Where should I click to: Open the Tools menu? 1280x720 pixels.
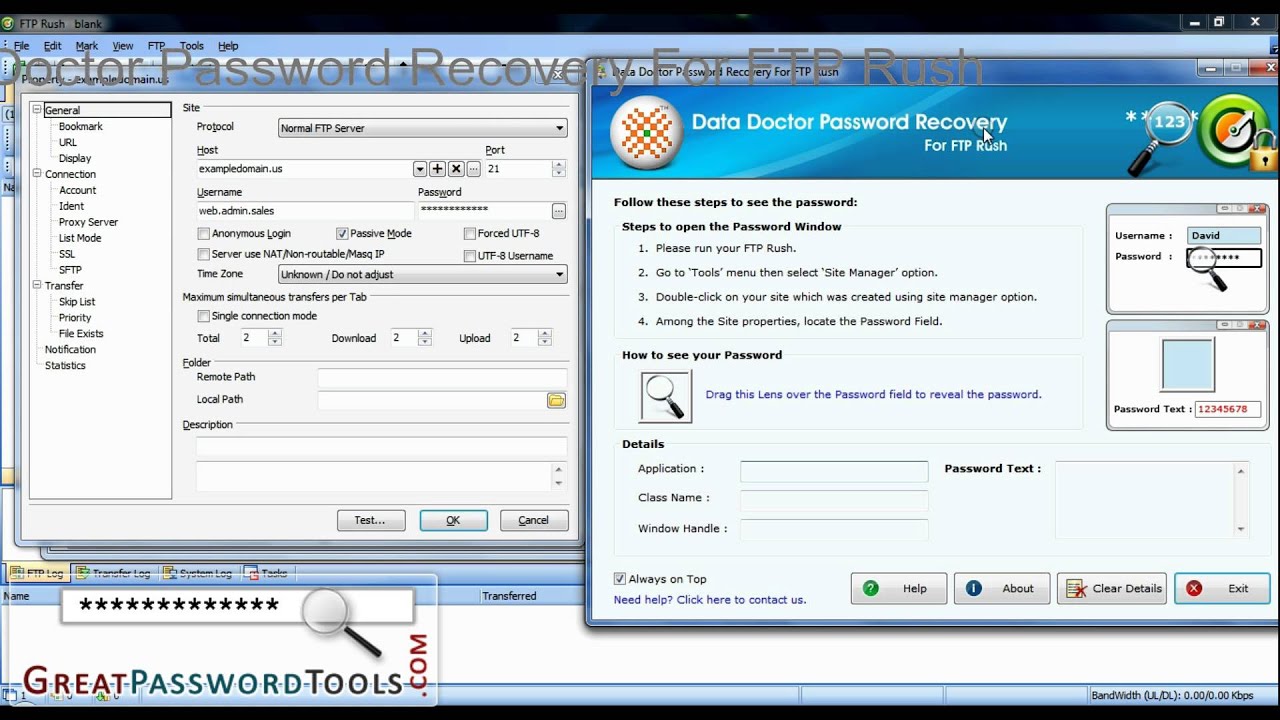(192, 46)
